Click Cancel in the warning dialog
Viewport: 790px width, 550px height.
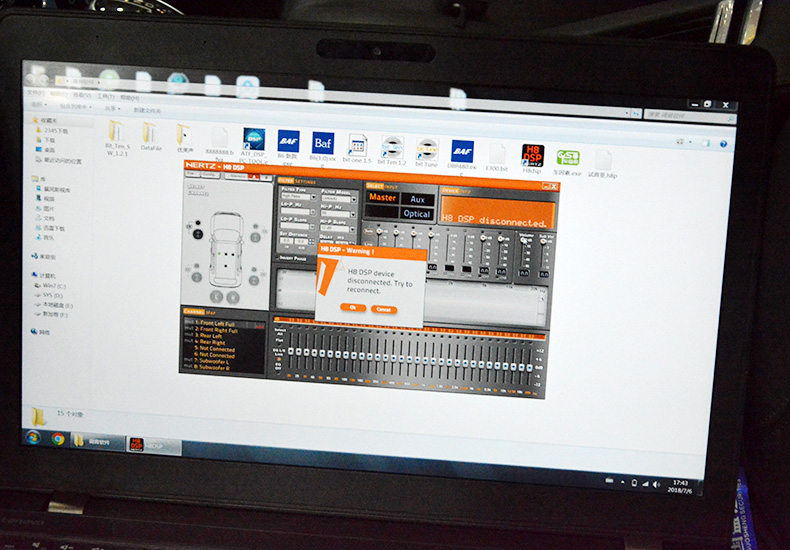pos(383,309)
